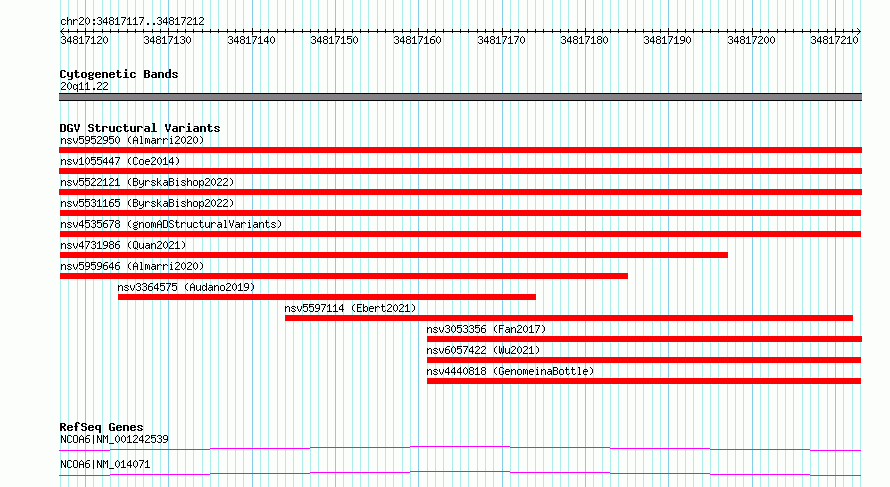Select the nsv5522121 red variant bar

click(x=460, y=192)
